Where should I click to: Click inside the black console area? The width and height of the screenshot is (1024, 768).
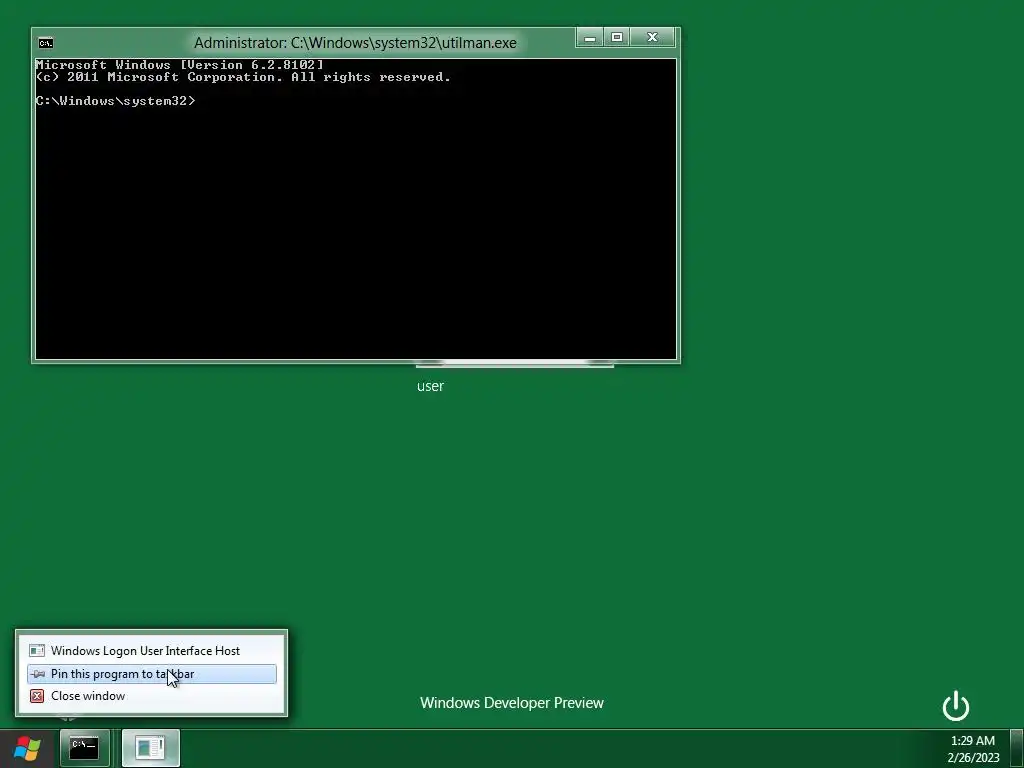[x=356, y=209]
